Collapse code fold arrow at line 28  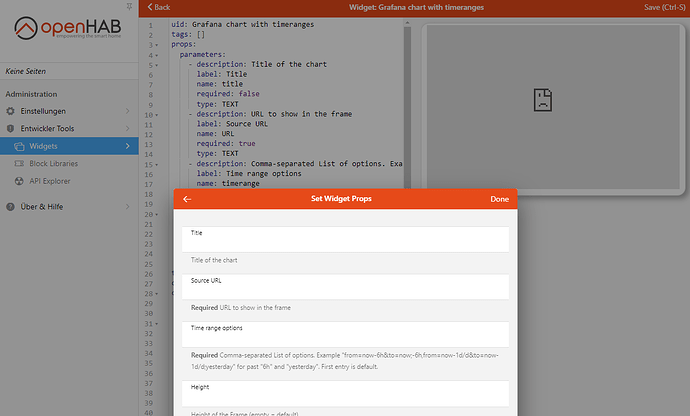tap(157, 294)
